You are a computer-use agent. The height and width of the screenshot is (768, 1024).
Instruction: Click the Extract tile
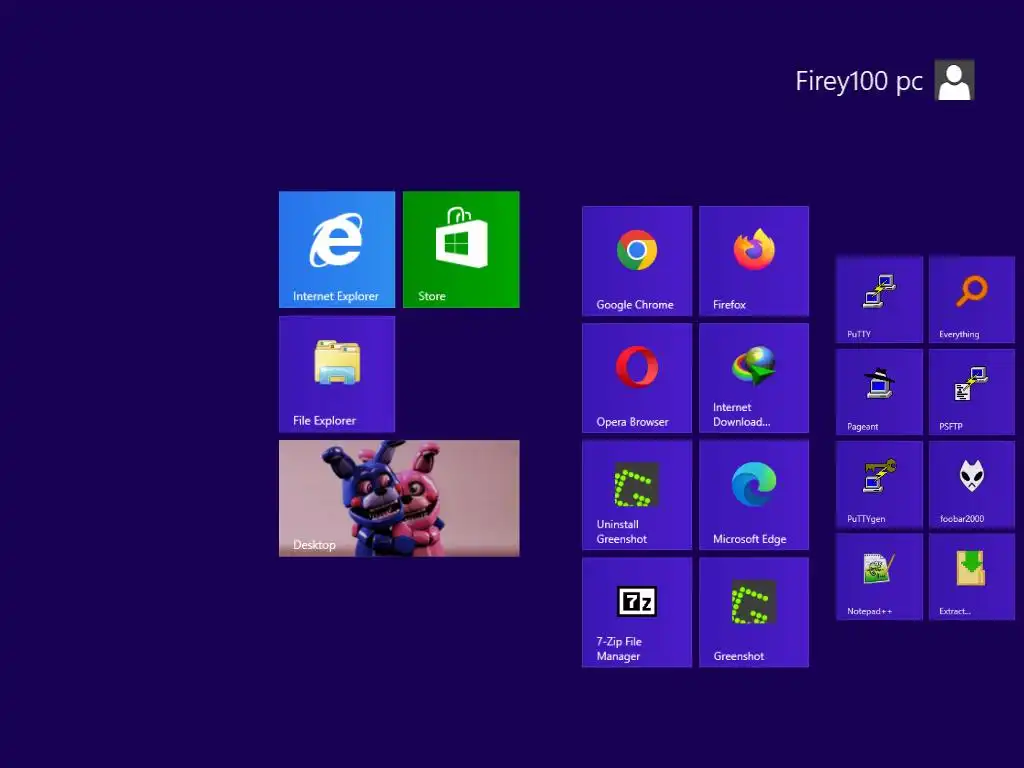(x=972, y=577)
